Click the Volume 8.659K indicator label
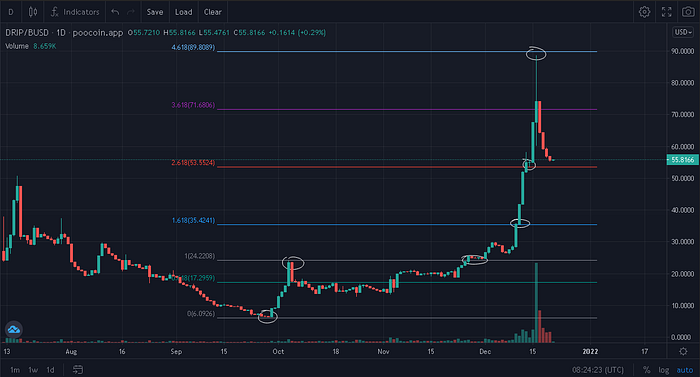This screenshot has height=377, width=700. pos(30,46)
